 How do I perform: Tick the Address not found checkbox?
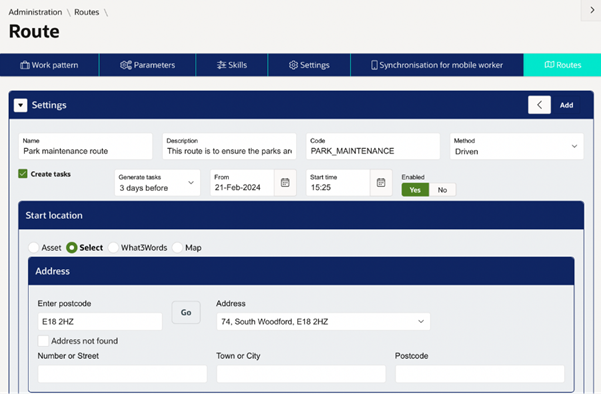[x=43, y=340]
